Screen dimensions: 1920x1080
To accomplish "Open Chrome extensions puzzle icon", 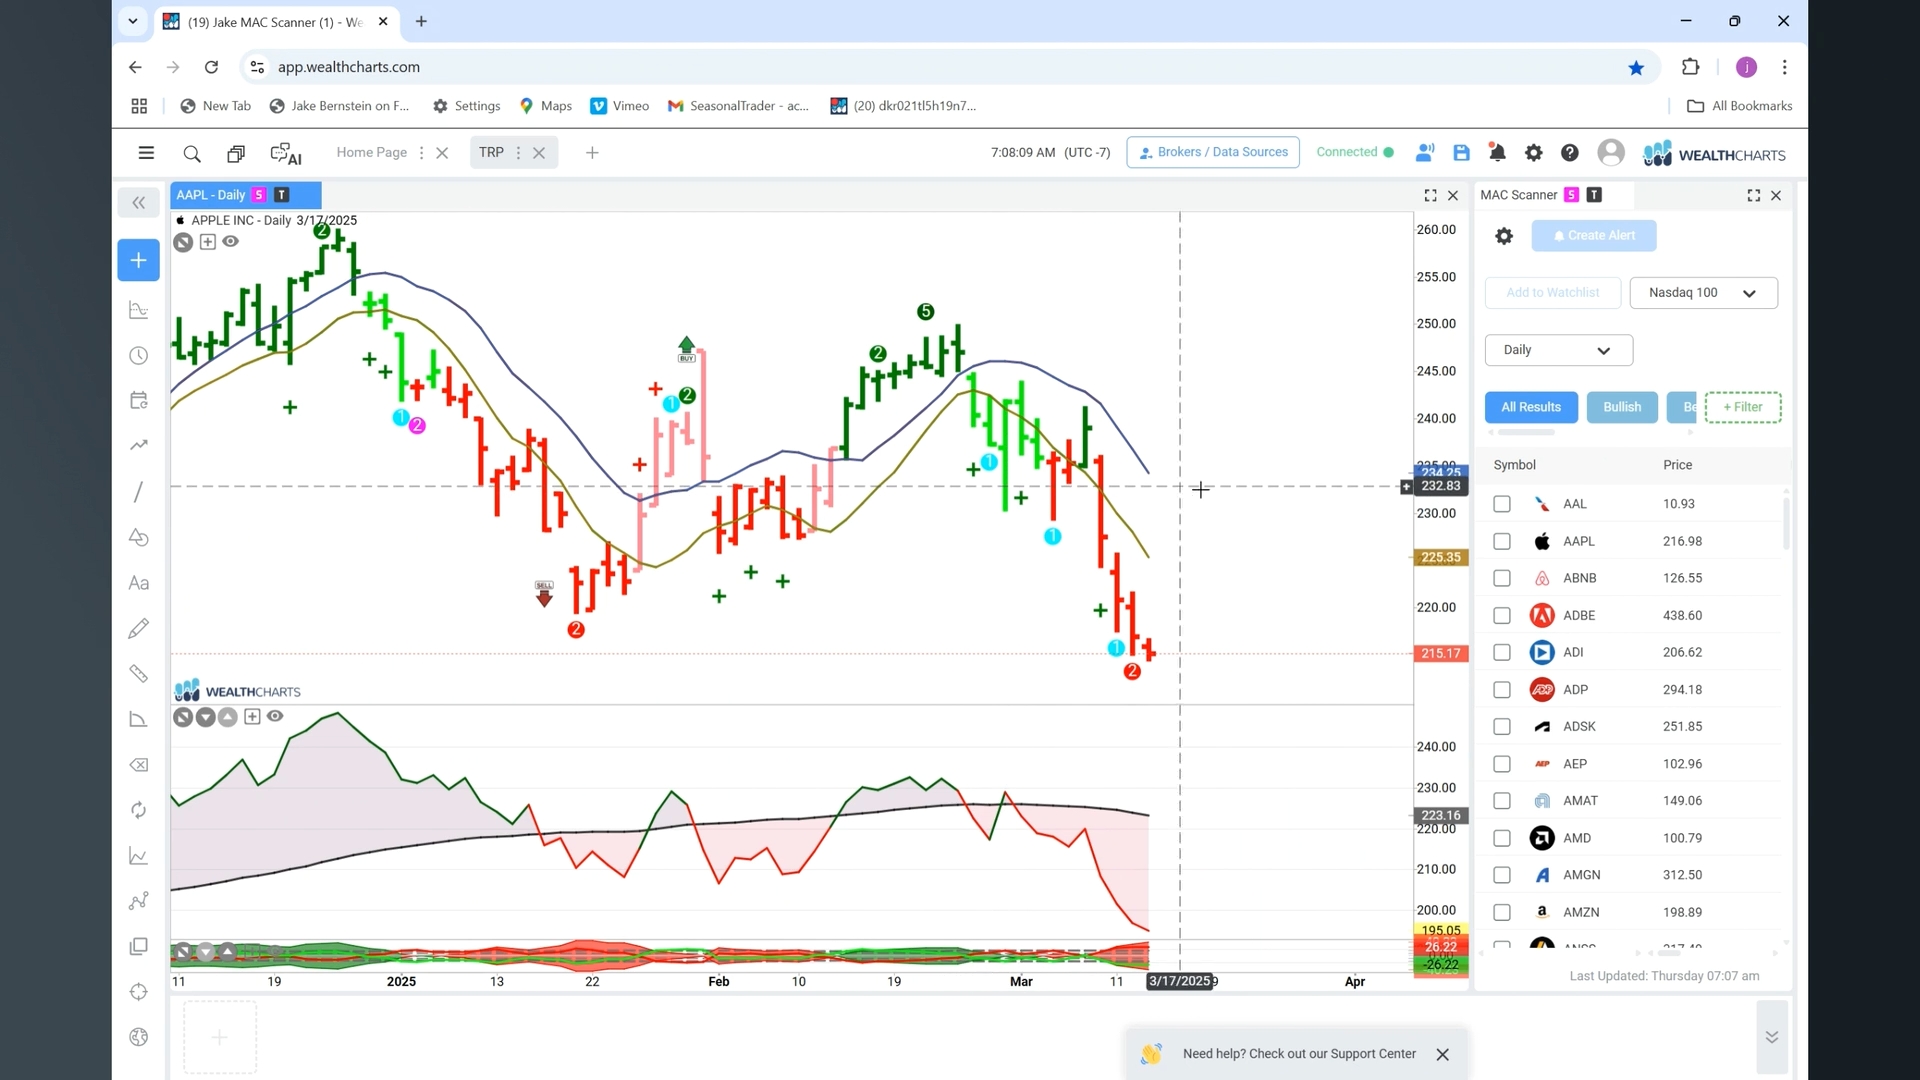I will click(1690, 67).
